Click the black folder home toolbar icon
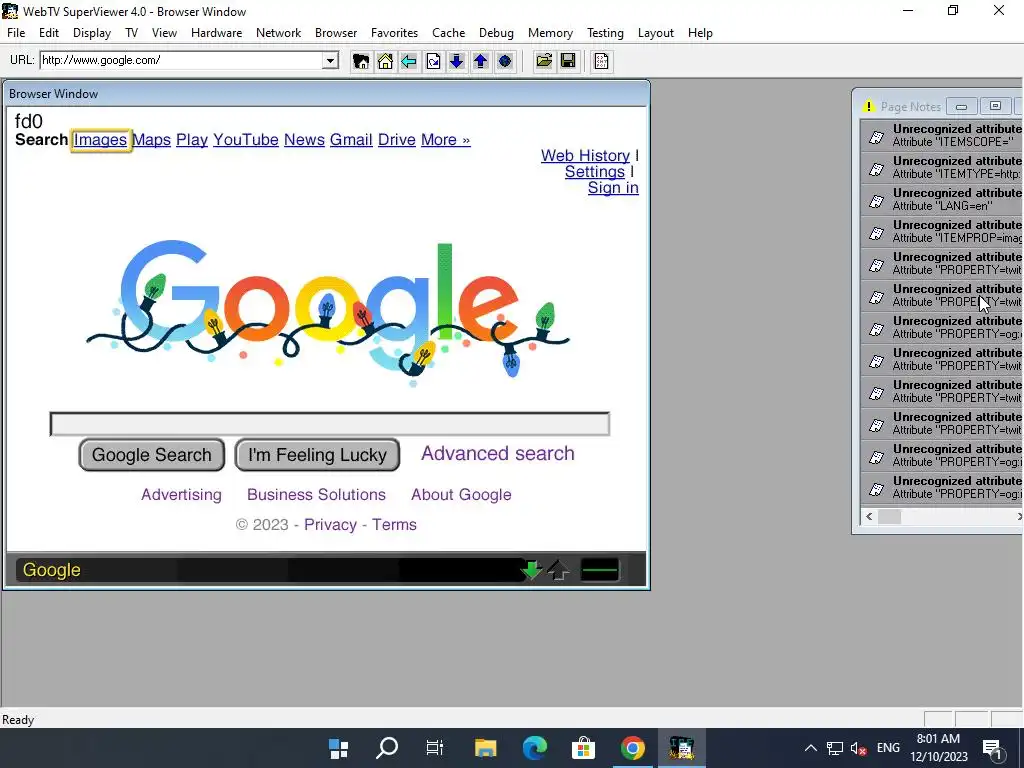1024x768 pixels. click(x=360, y=61)
